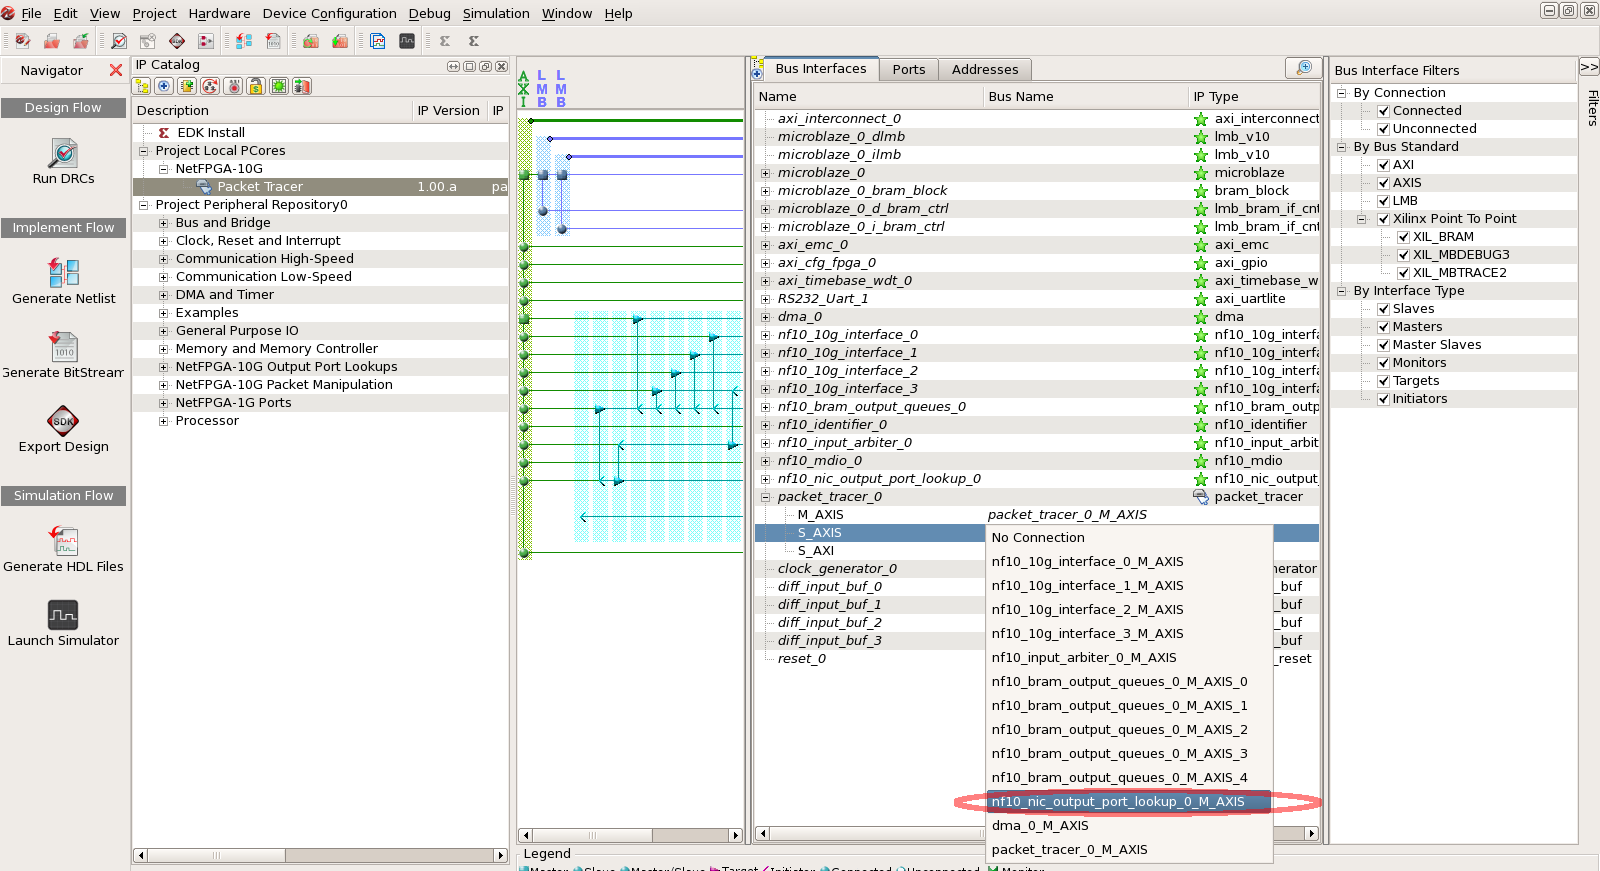Uncheck the Unconnected filter checkbox

click(1383, 129)
